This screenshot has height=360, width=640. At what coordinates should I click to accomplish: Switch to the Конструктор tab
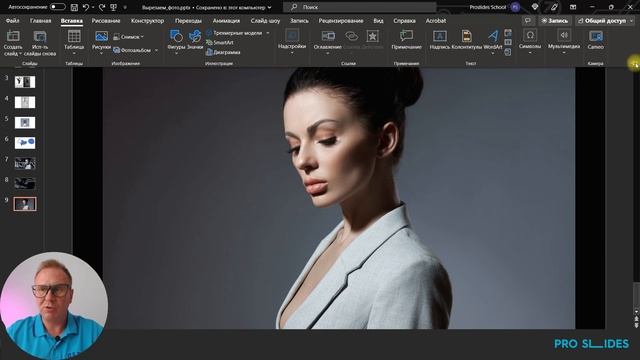pos(147,21)
